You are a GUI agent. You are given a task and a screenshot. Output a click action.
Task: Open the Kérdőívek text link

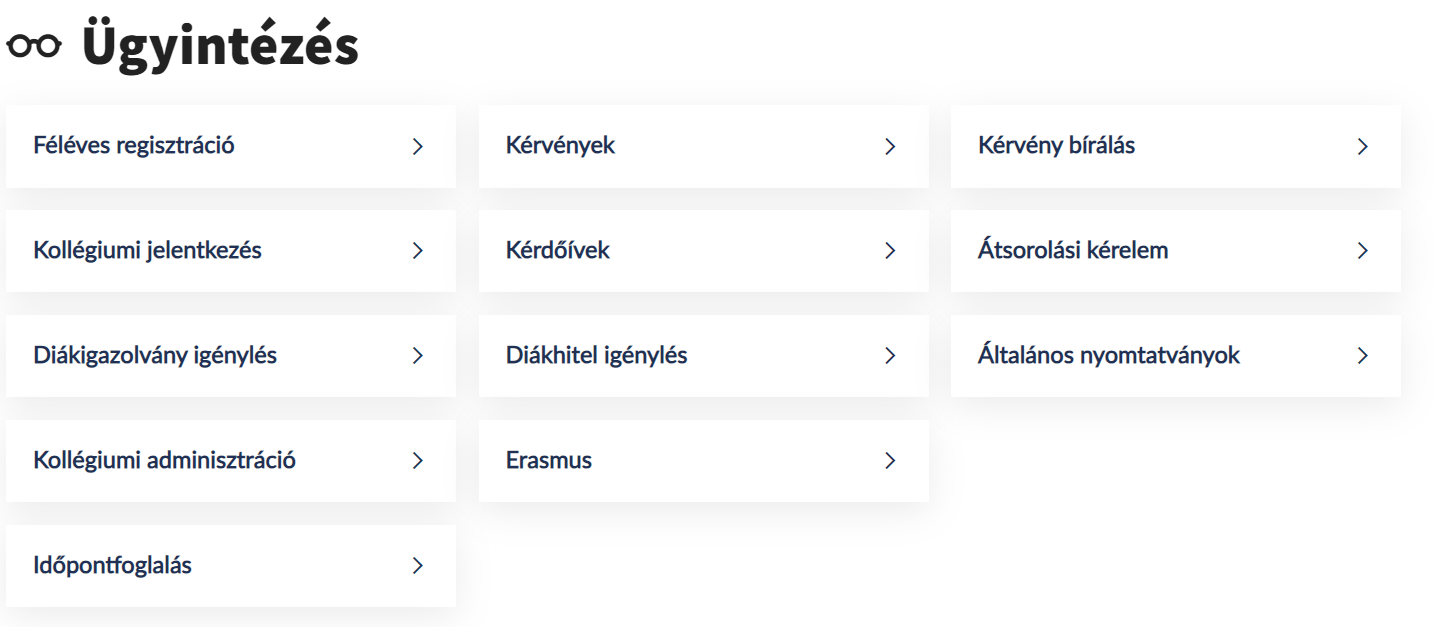click(557, 251)
